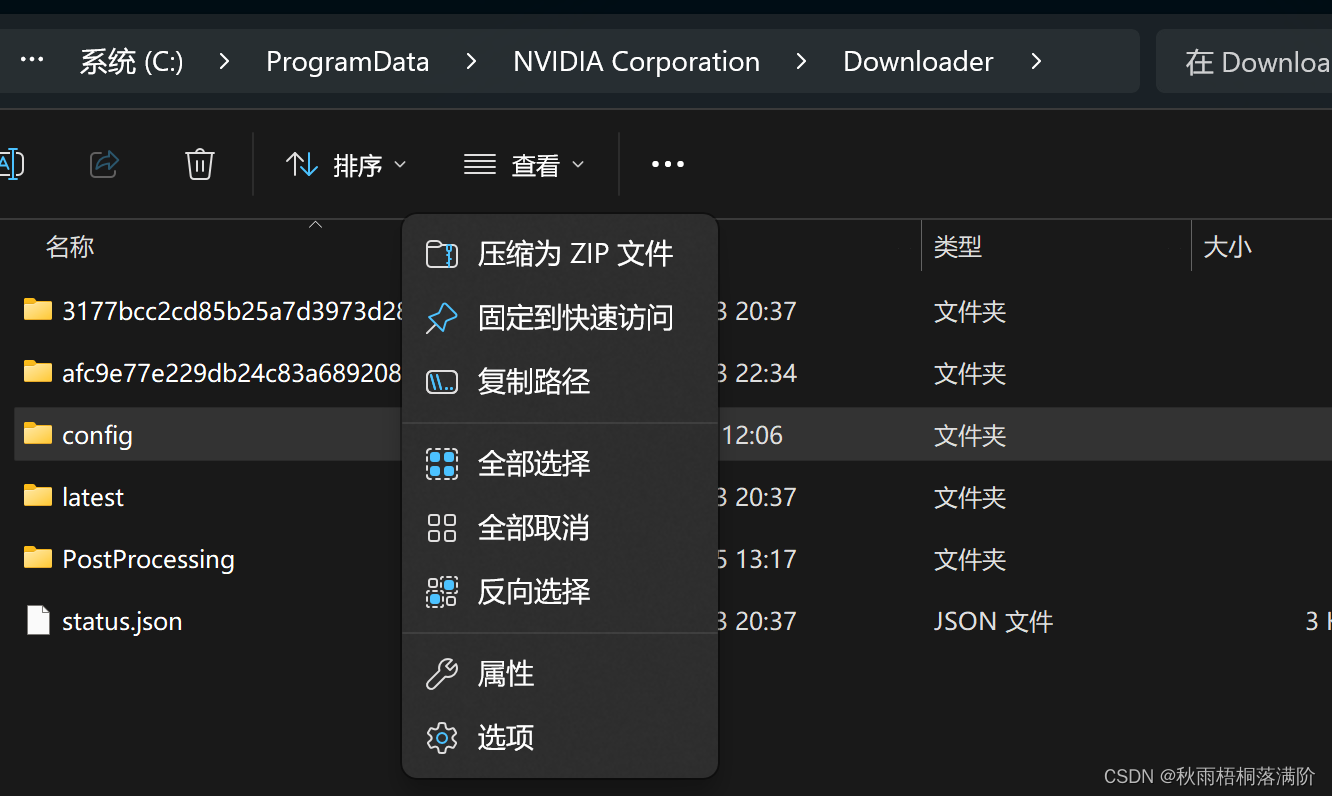The width and height of the screenshot is (1332, 796).
Task: Click the status.json file icon
Action: tap(38, 620)
